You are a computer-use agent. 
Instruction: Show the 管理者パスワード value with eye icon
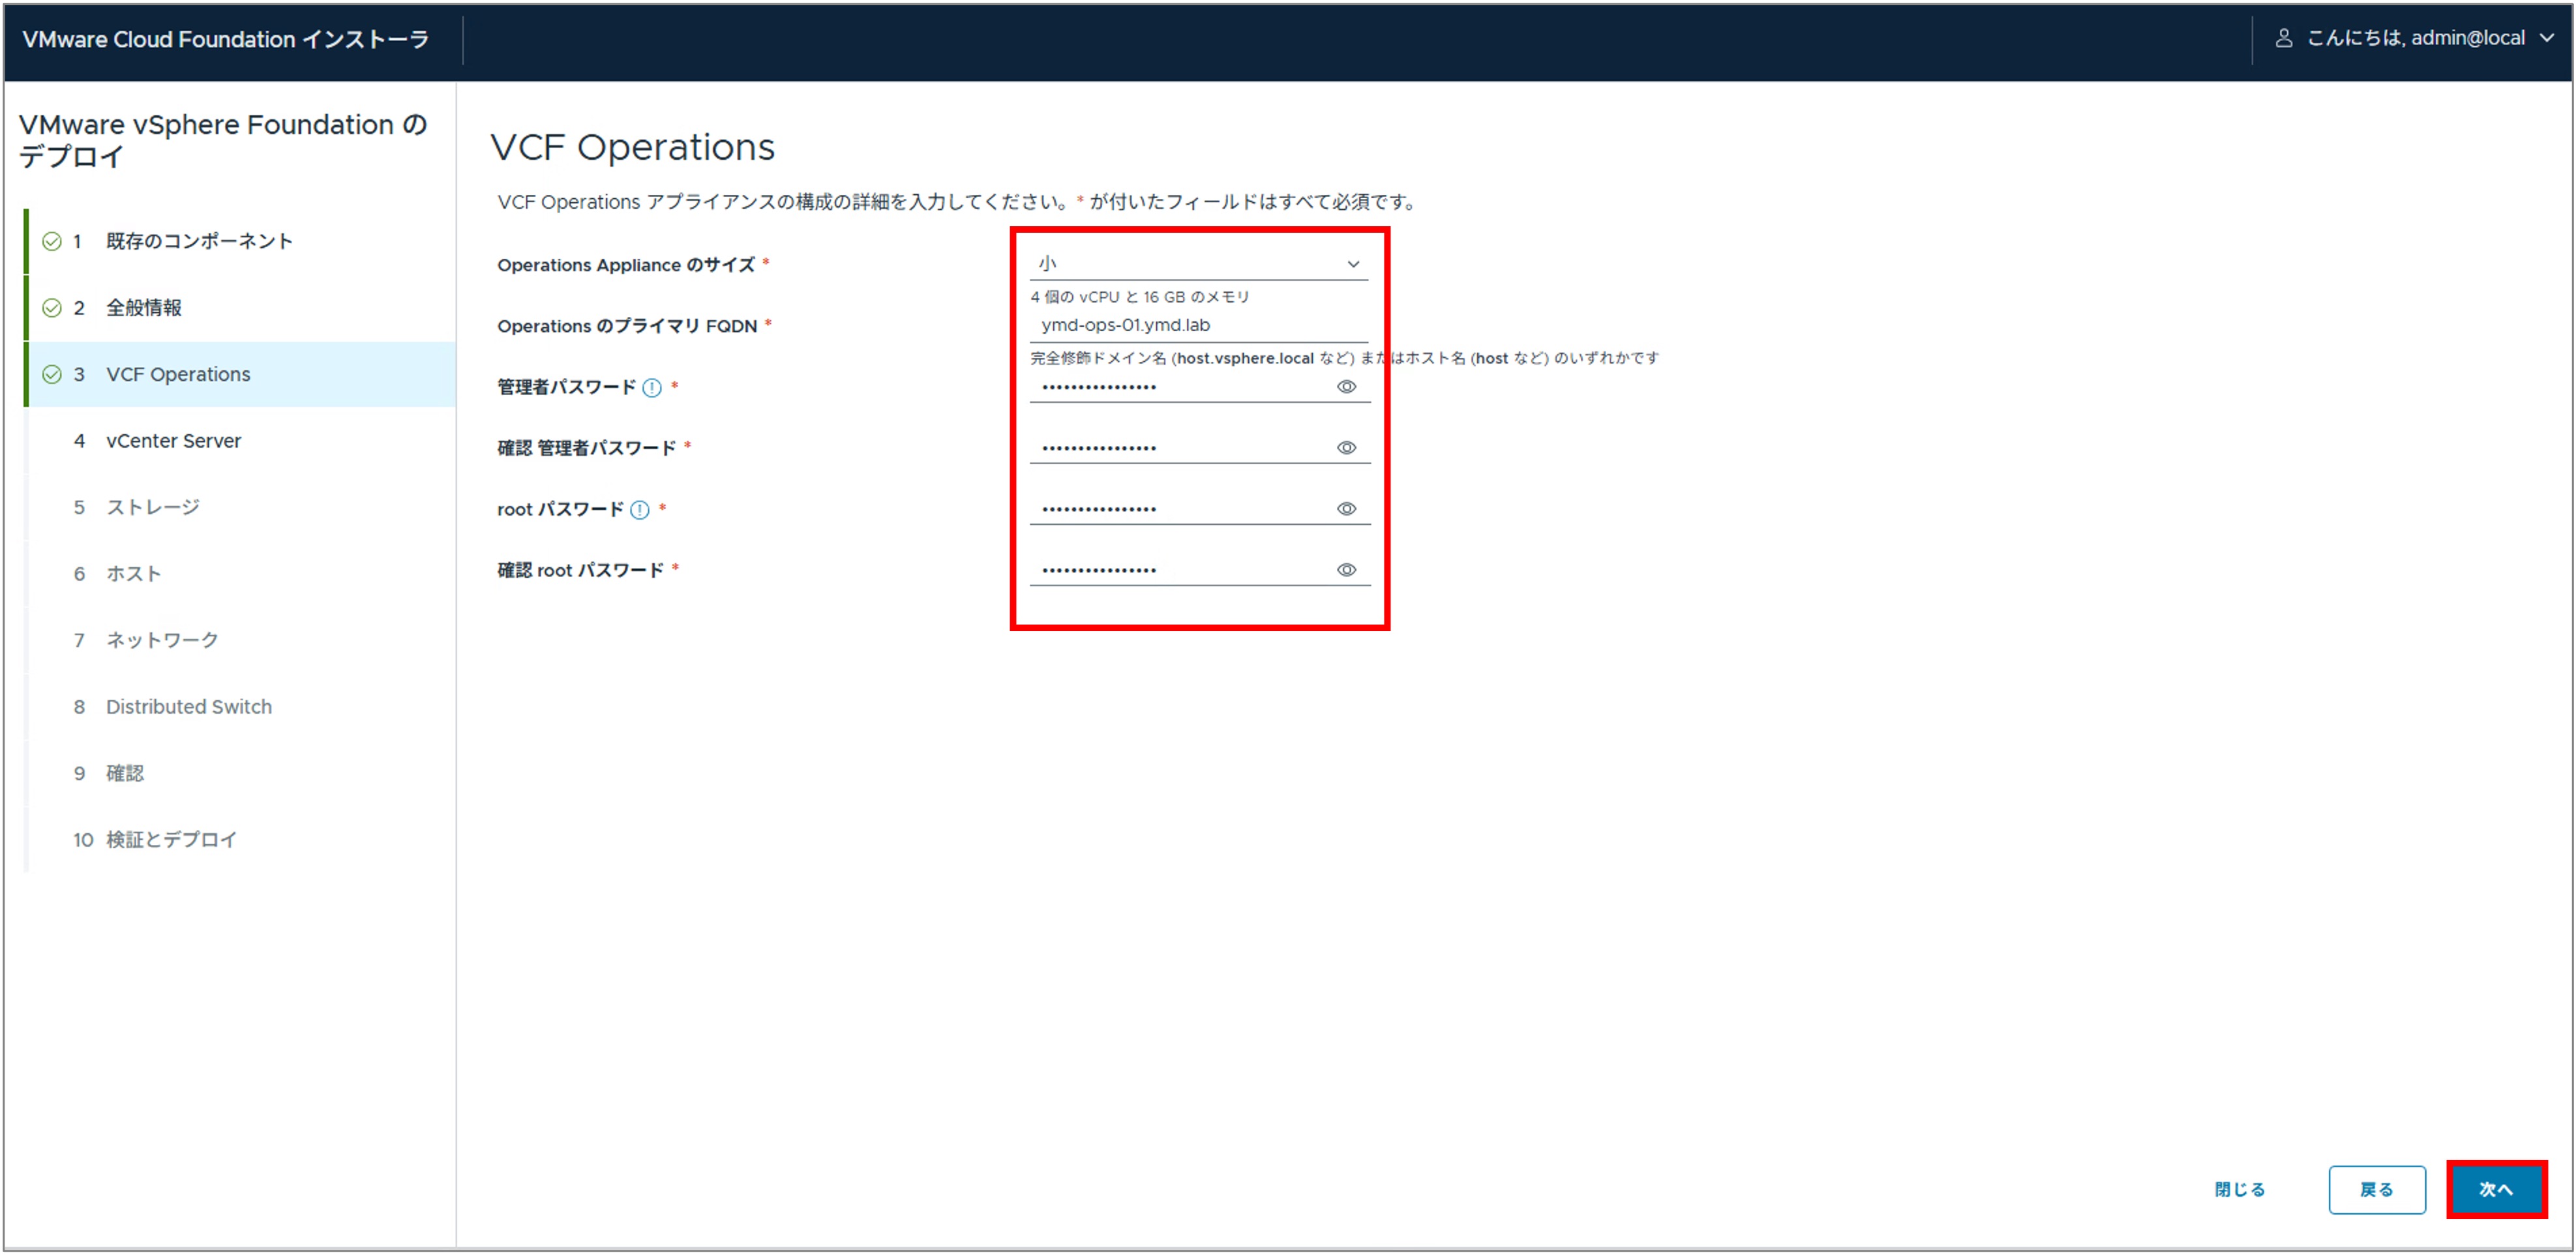pyautogui.click(x=1346, y=387)
